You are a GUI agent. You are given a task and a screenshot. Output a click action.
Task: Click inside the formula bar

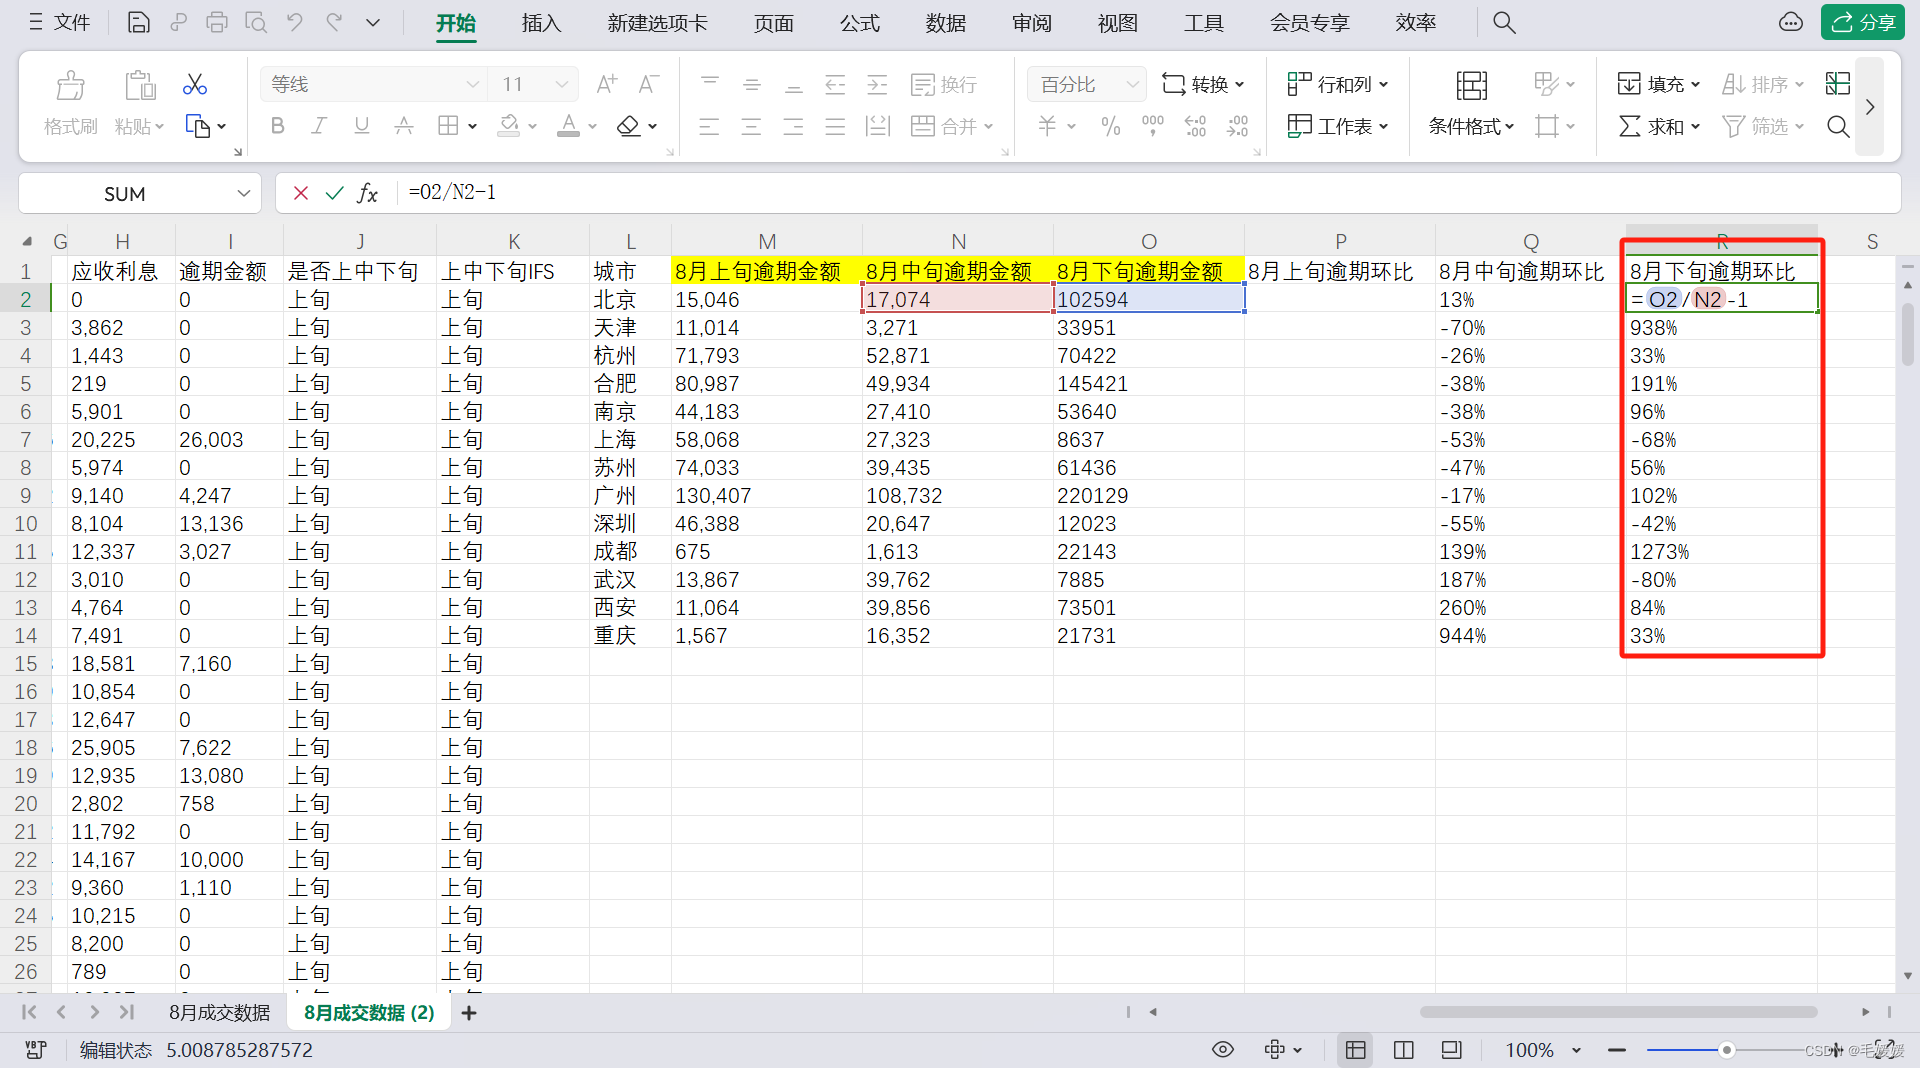point(1148,193)
